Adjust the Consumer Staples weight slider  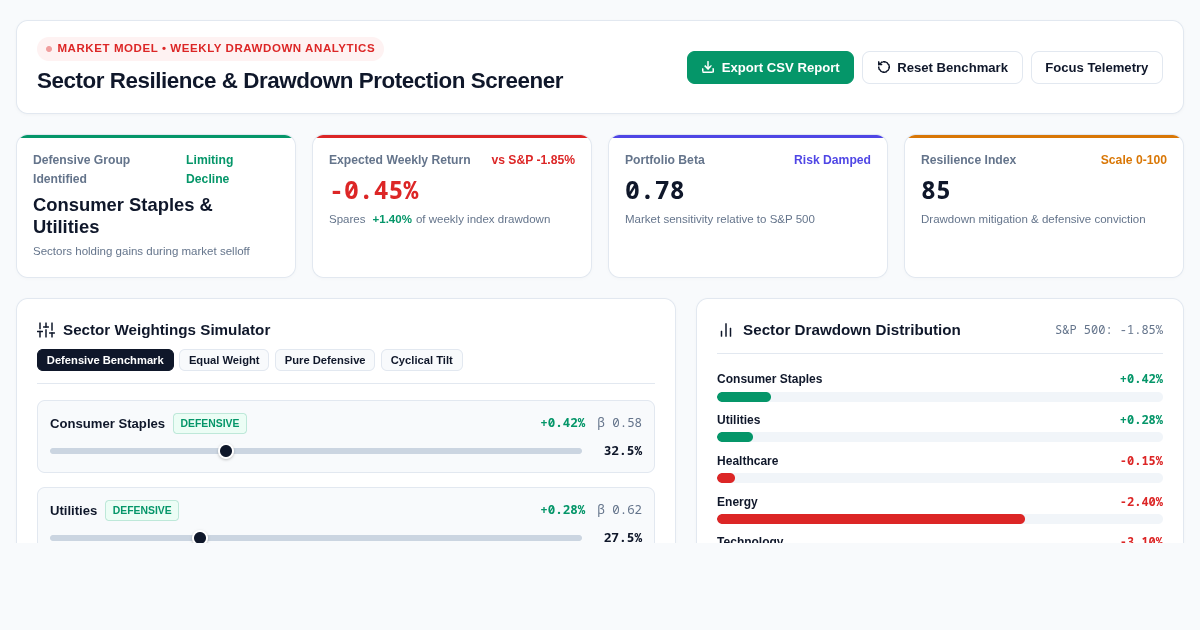[316, 451]
